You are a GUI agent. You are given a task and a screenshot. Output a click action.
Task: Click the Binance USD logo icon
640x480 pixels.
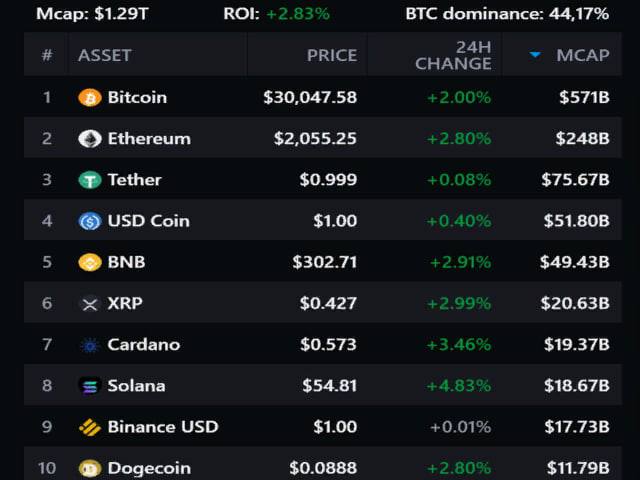point(90,427)
